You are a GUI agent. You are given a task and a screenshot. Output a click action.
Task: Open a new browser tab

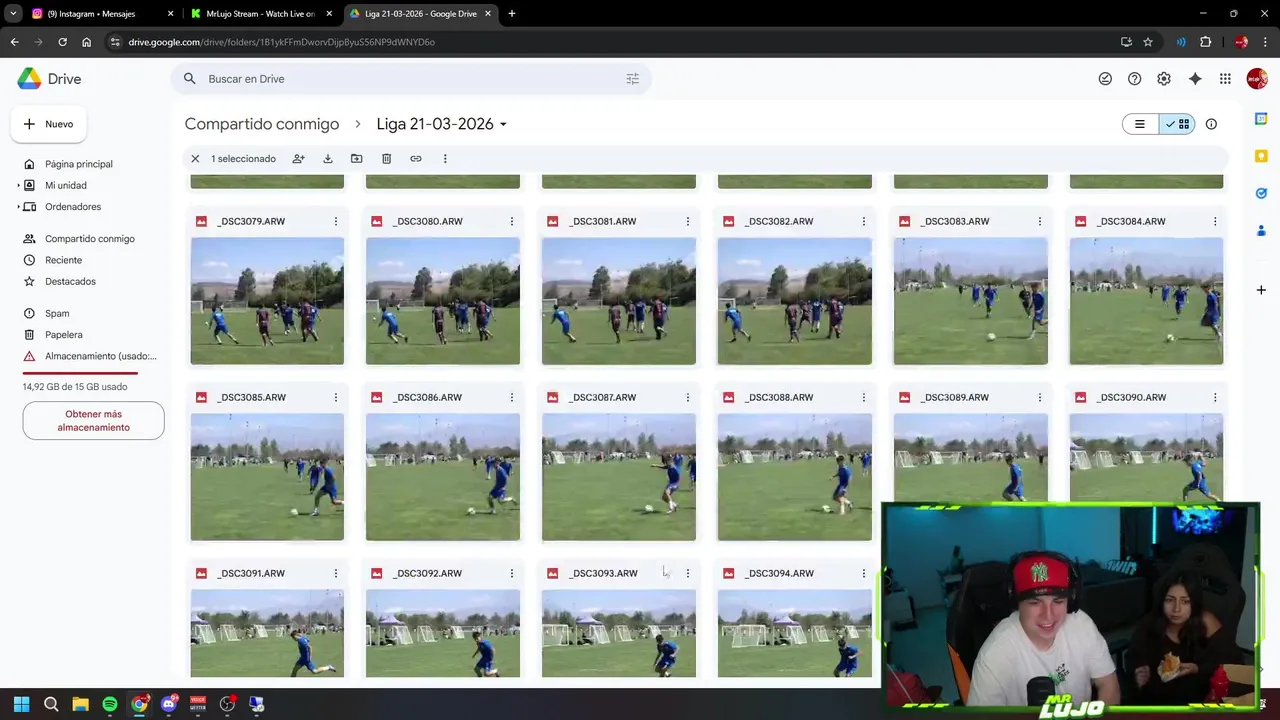(512, 14)
